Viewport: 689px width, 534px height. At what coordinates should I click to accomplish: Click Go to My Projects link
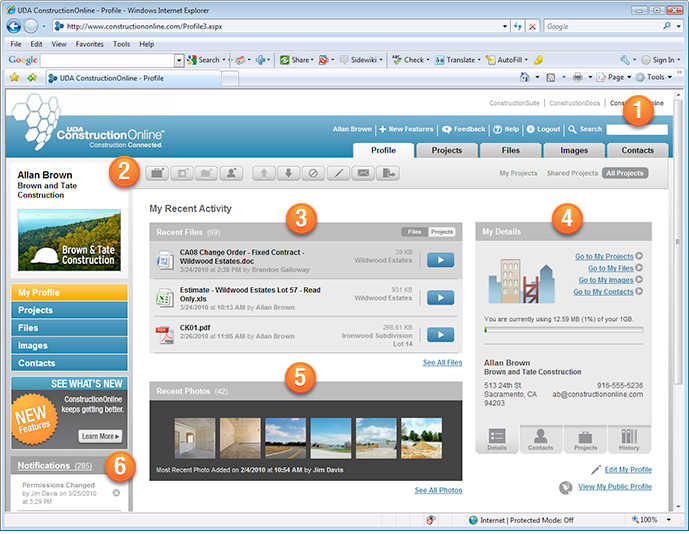tap(604, 256)
